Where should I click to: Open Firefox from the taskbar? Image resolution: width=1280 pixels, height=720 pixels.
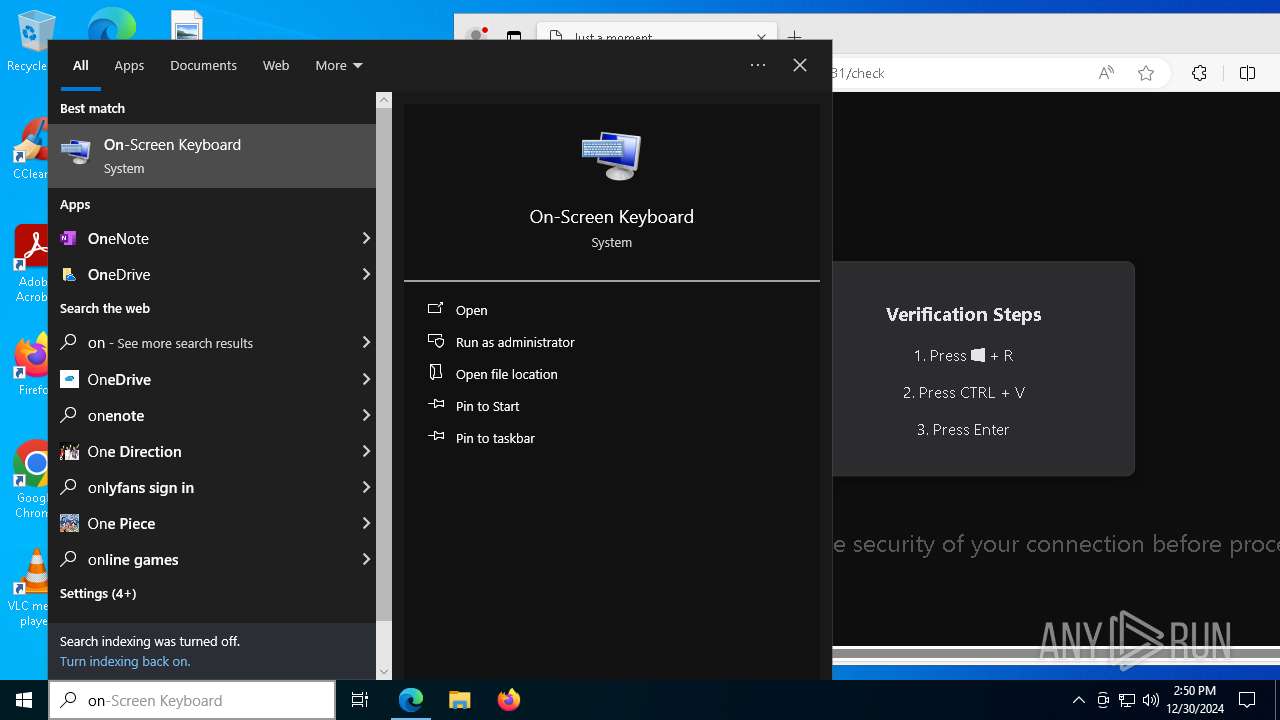tap(508, 700)
